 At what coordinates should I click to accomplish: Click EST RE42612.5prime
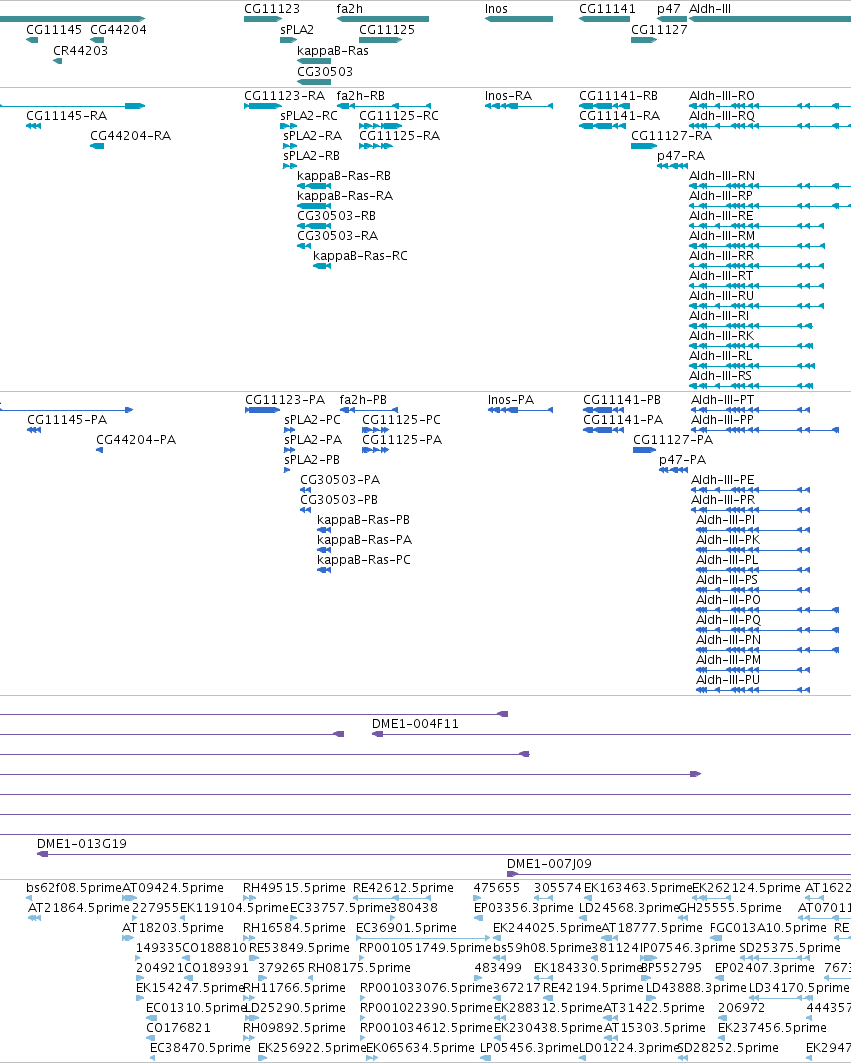pos(403,888)
